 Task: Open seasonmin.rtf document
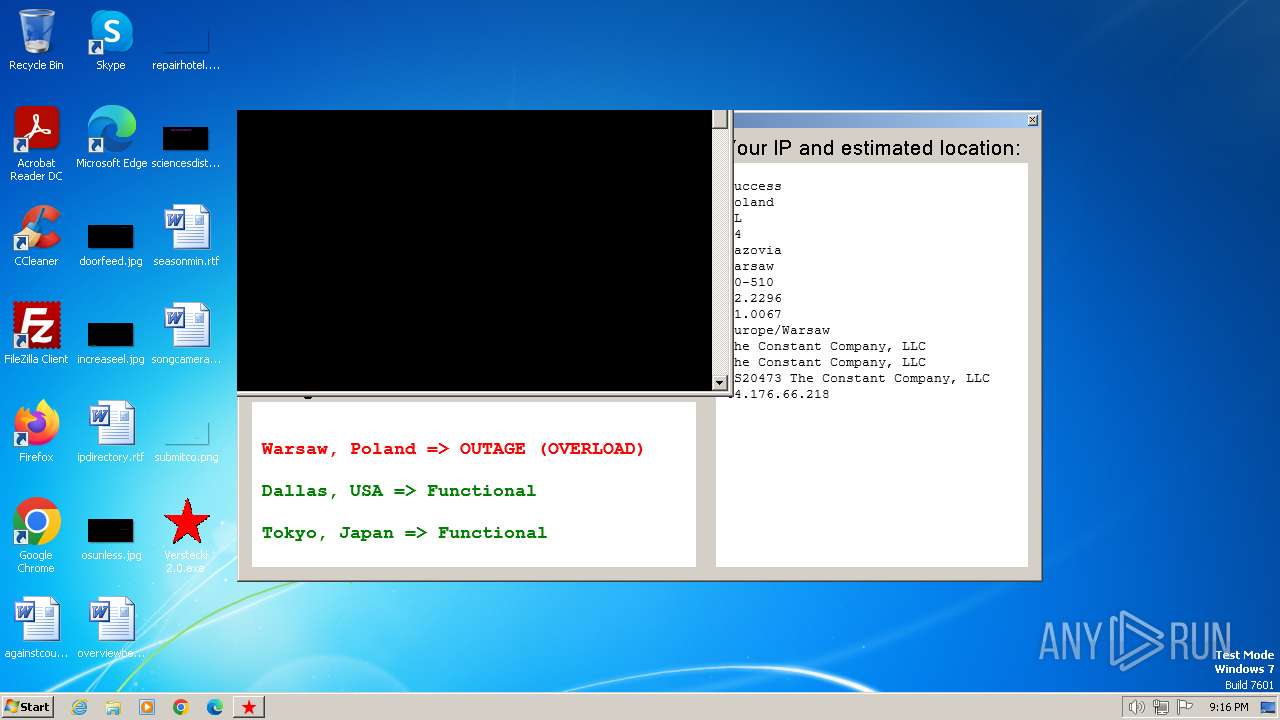tap(186, 236)
